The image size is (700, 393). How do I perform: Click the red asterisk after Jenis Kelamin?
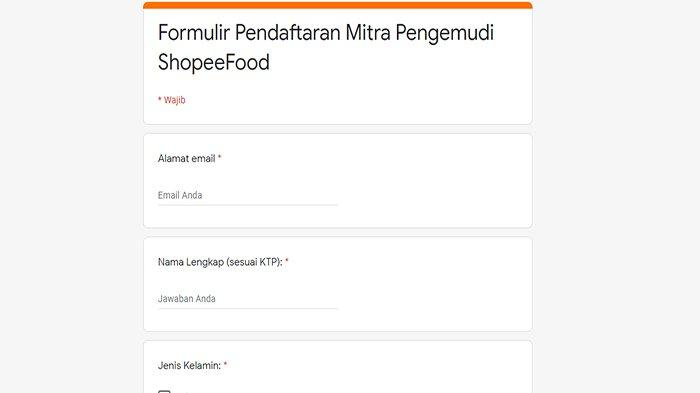click(225, 364)
